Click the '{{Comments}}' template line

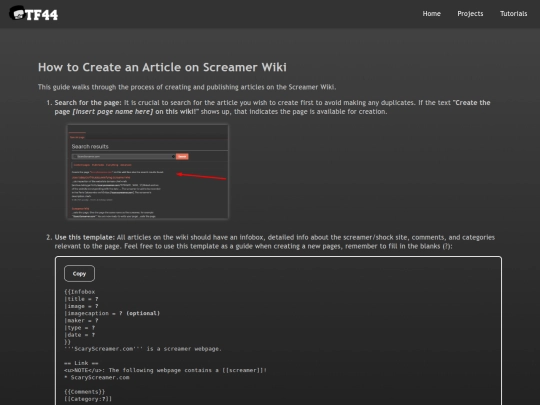[x=85, y=392]
